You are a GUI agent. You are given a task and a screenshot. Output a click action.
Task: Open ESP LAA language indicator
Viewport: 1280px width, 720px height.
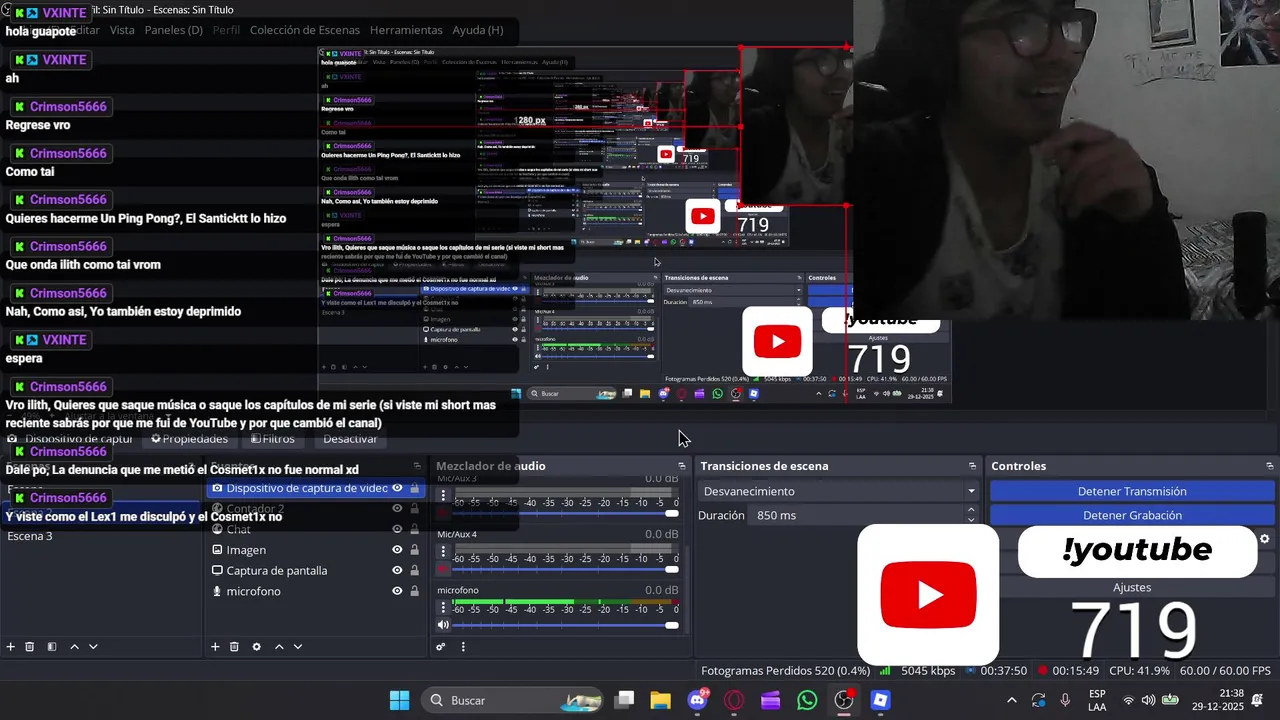coord(1097,700)
